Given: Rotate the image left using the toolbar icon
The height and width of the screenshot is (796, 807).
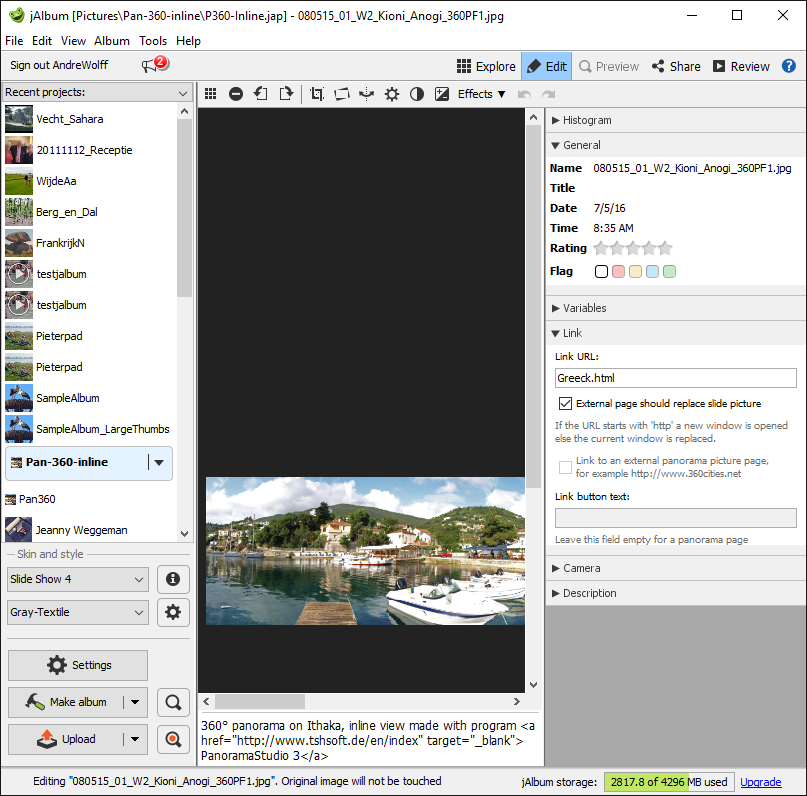Looking at the screenshot, I should pyautogui.click(x=260, y=93).
